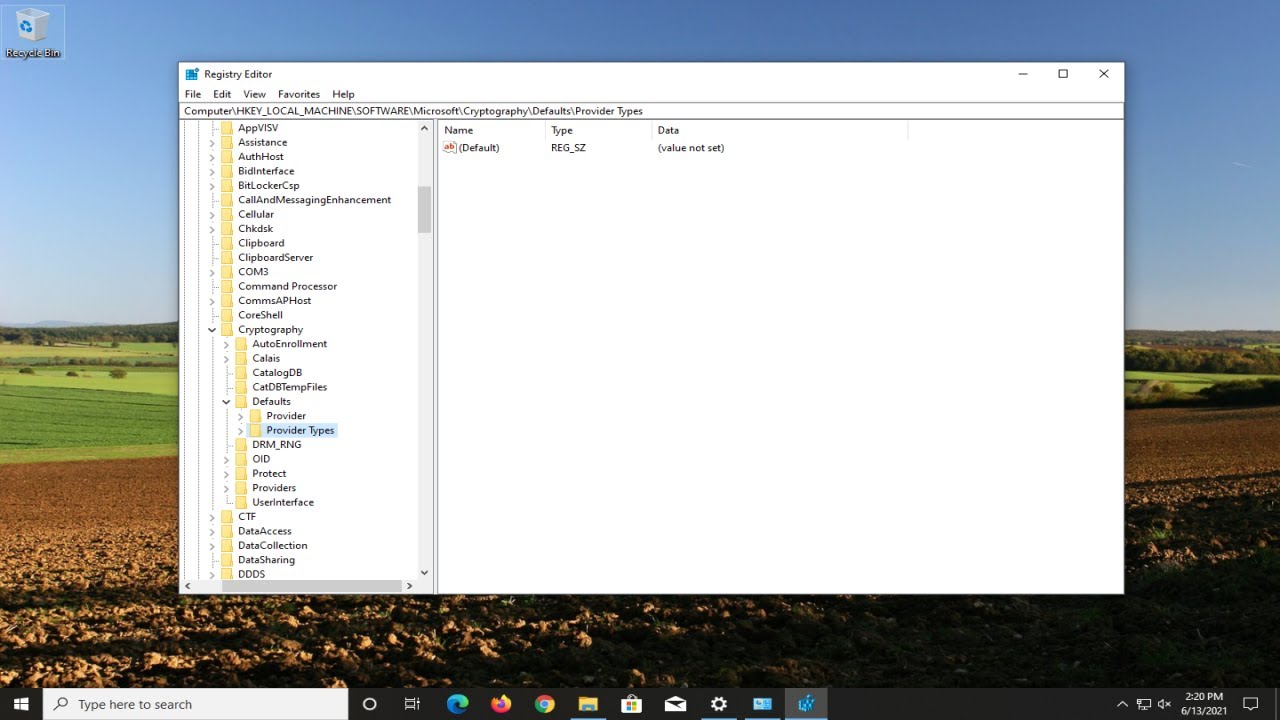Click the tree horizontal scrollbar left arrow
Image resolution: width=1280 pixels, height=720 pixels.
pyautogui.click(x=188, y=586)
